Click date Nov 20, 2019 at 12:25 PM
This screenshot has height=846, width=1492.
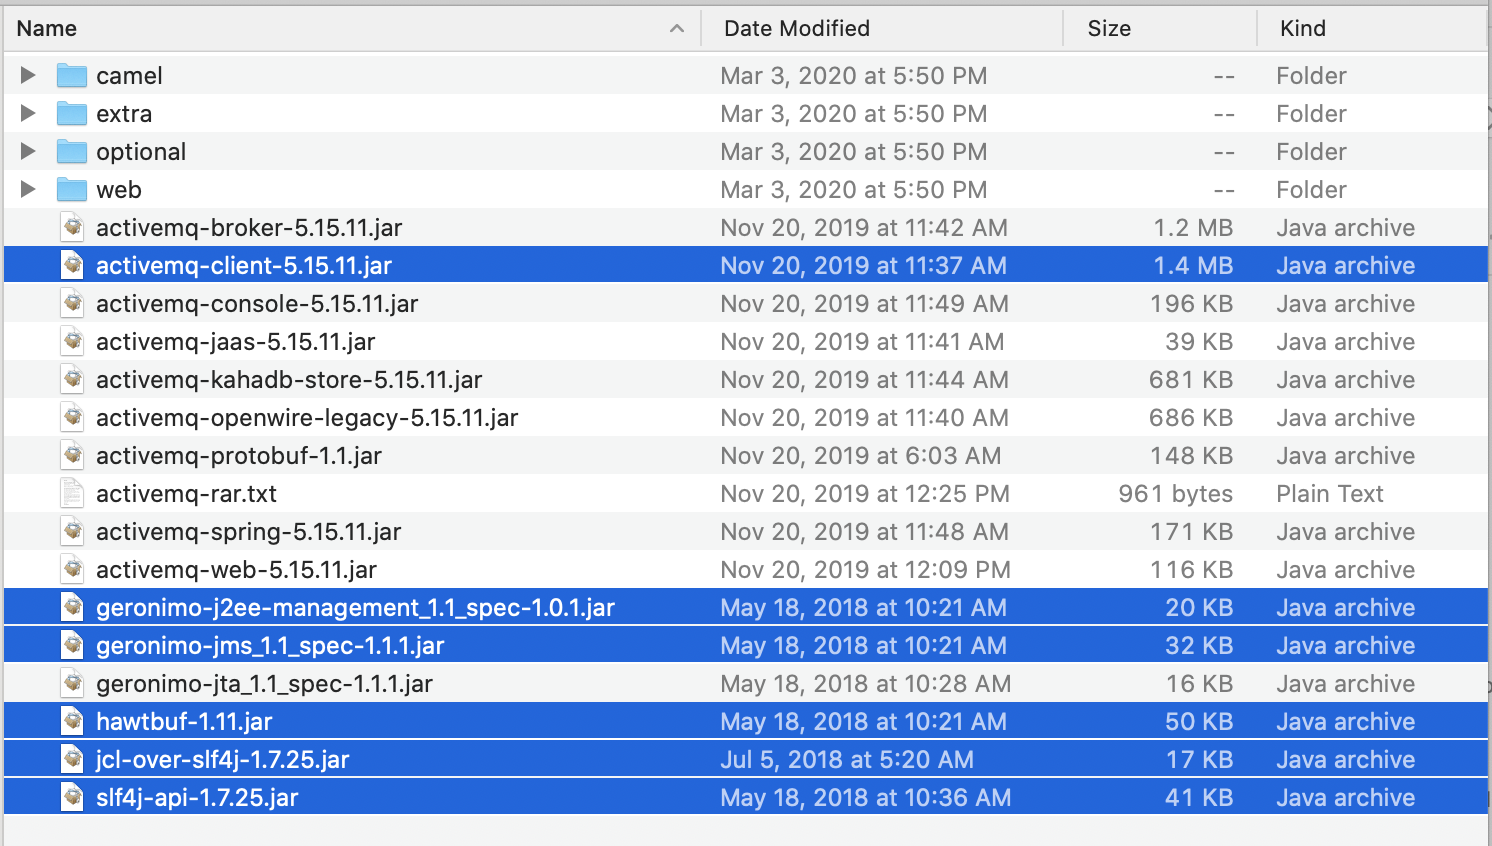865,494
